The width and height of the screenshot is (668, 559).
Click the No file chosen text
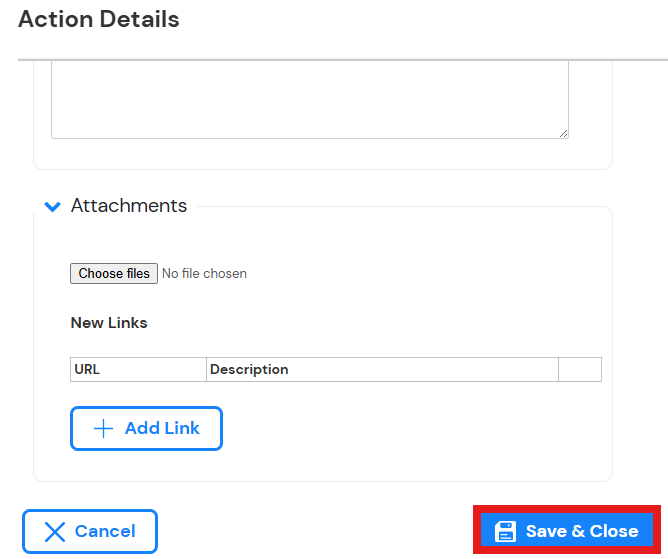(204, 274)
